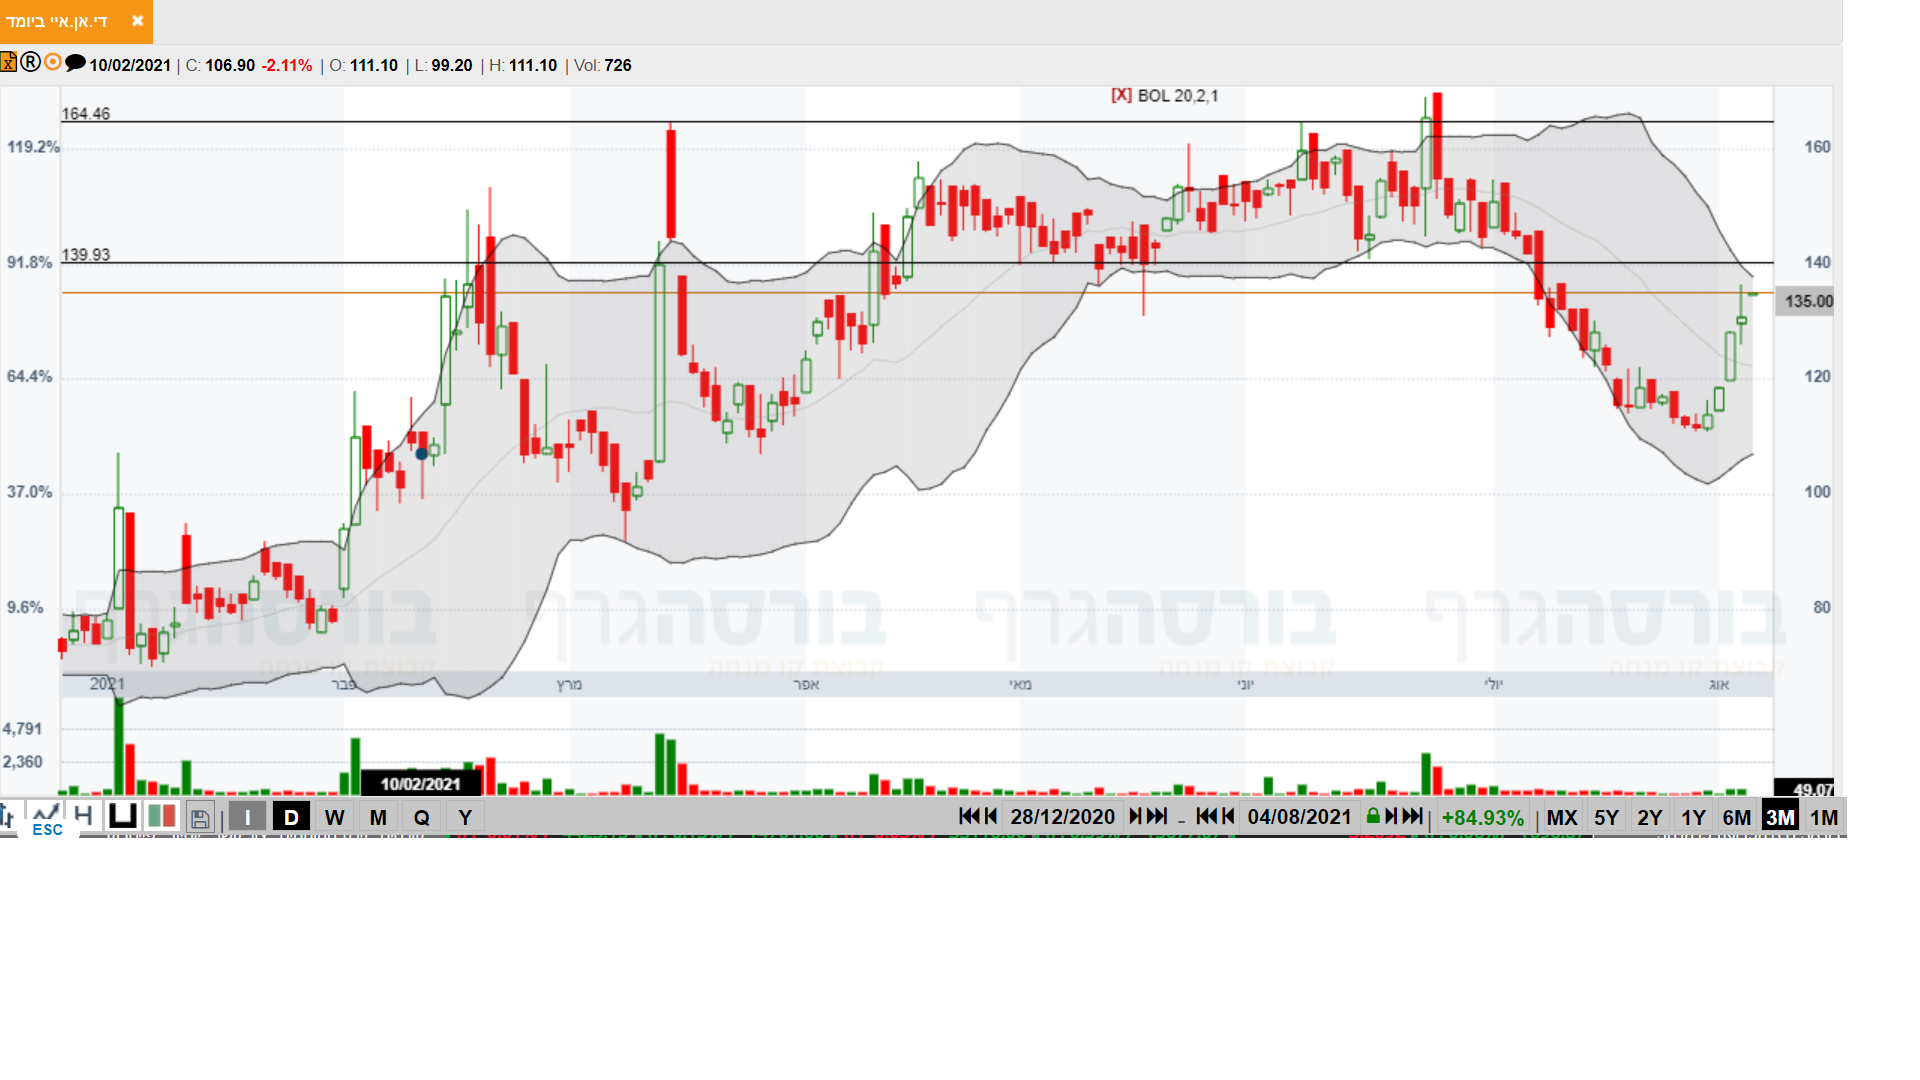
Task: Jump start date to first record
Action: (968, 816)
